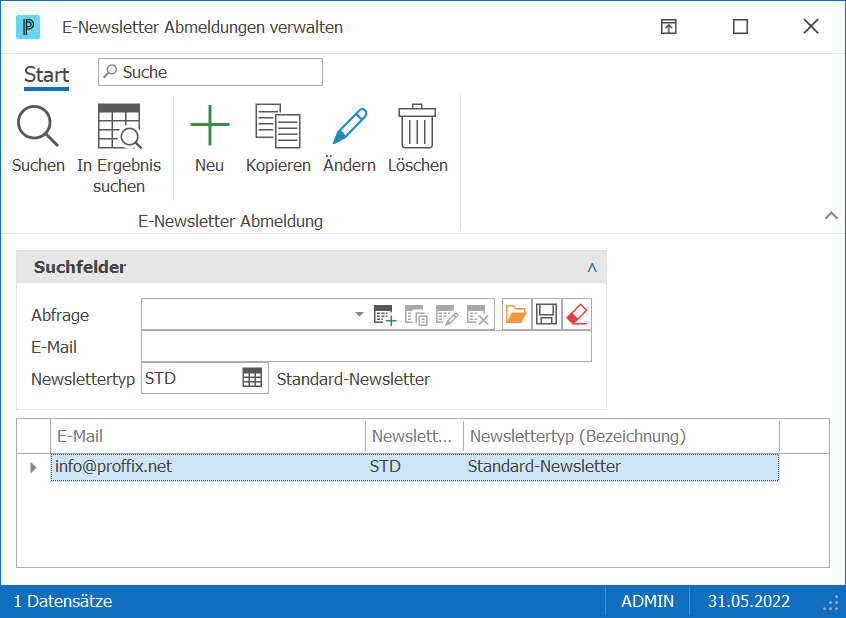
Task: Save query with the floppy disk icon
Action: pos(547,314)
